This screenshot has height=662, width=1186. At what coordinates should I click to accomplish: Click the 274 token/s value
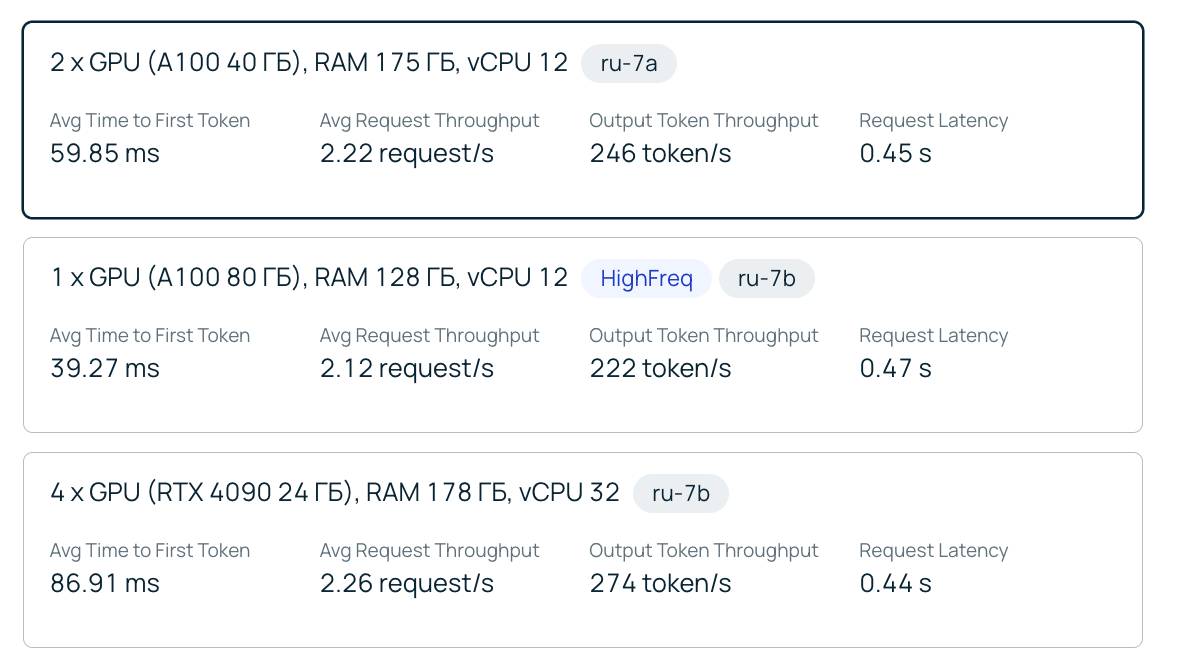[660, 583]
